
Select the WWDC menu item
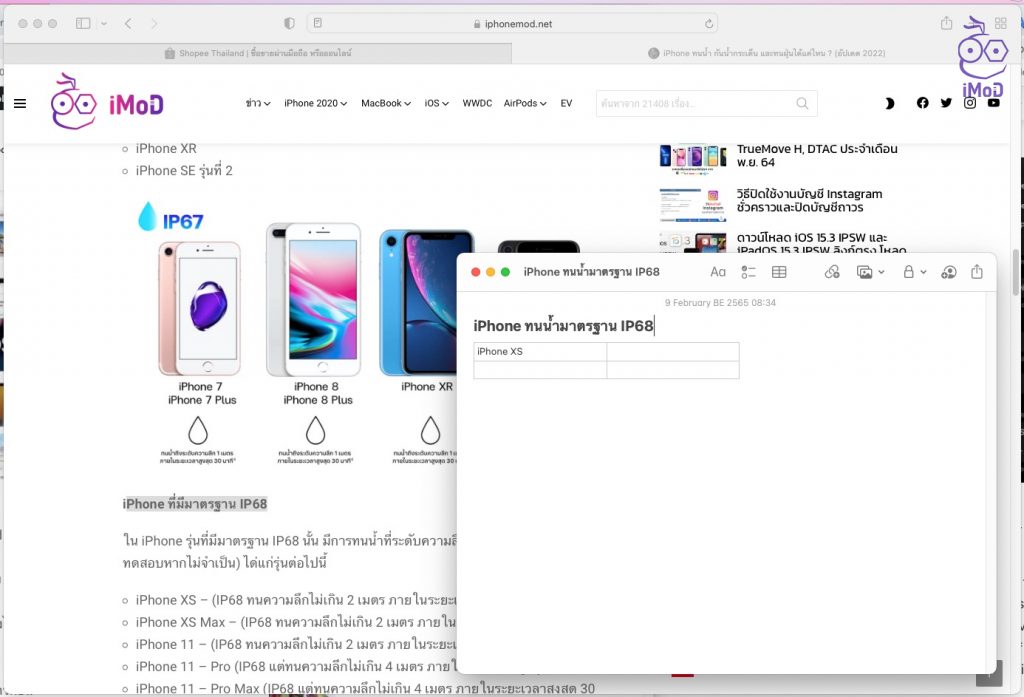click(477, 103)
